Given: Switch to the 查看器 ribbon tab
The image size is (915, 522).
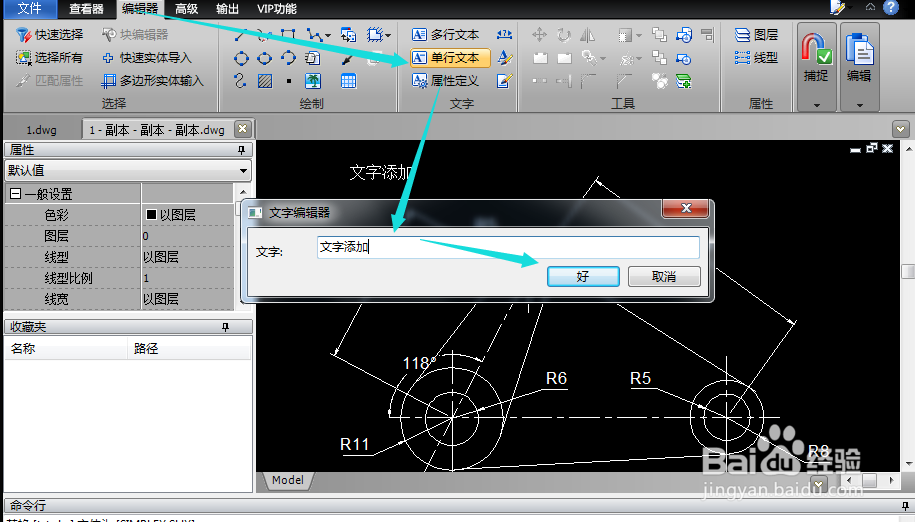Looking at the screenshot, I should click(x=86, y=9).
